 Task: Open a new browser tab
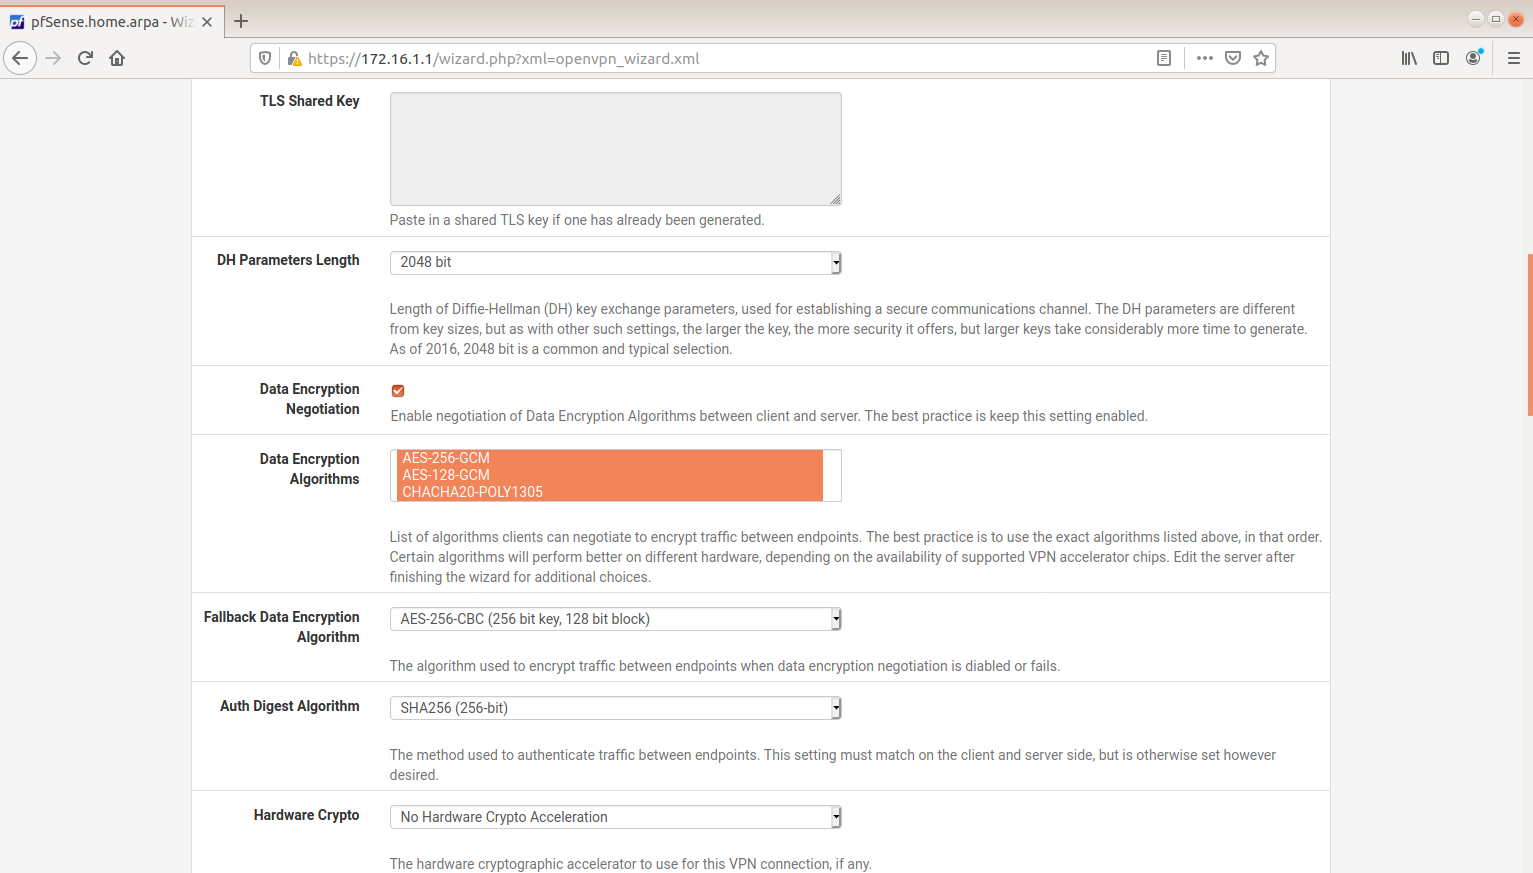point(241,21)
